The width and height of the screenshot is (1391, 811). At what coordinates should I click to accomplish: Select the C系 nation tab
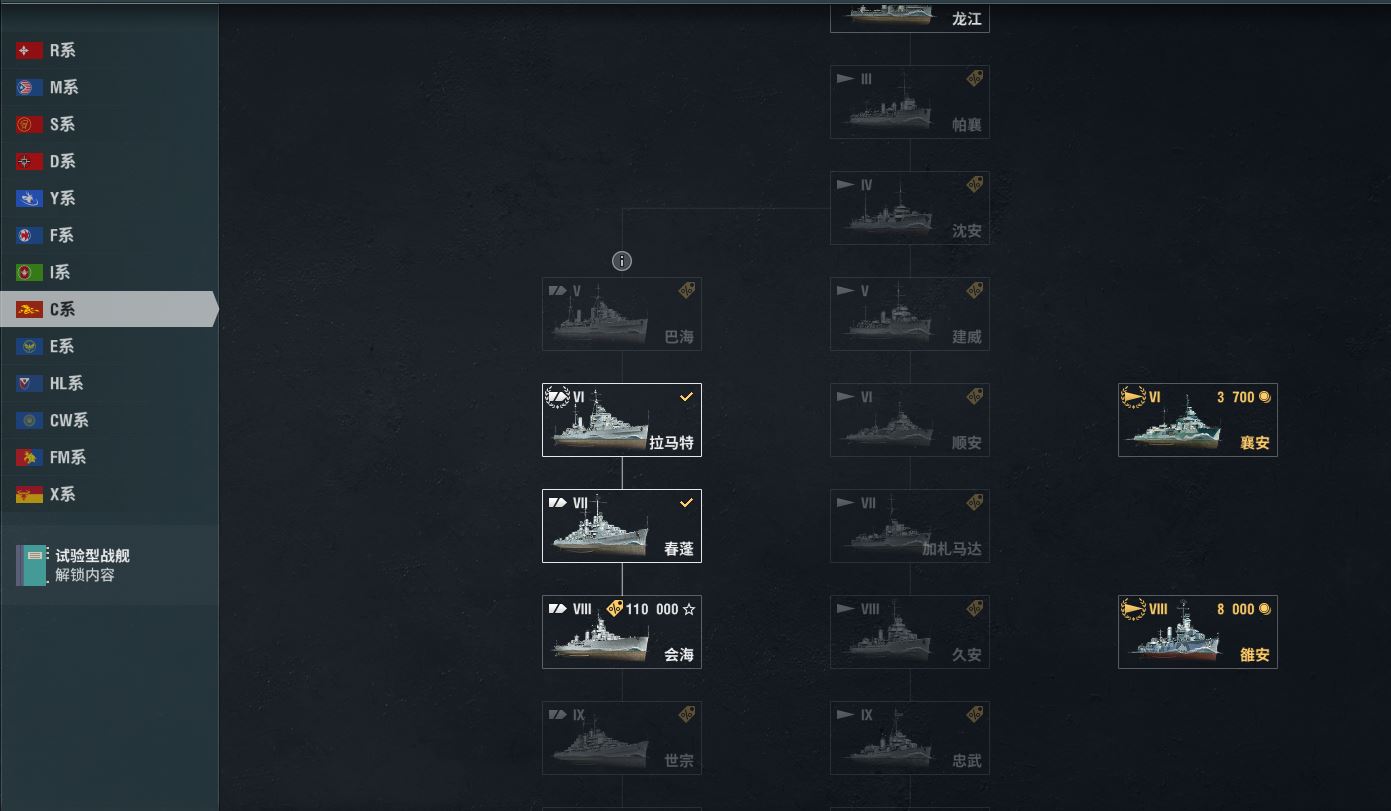pyautogui.click(x=109, y=309)
